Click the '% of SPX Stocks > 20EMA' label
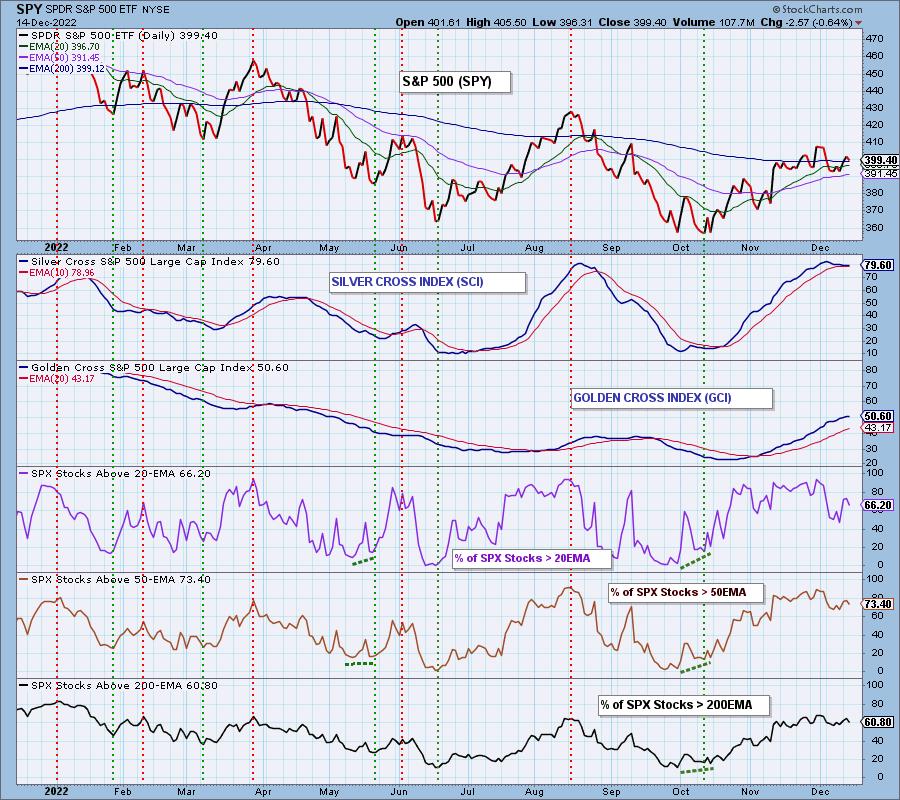This screenshot has width=900, height=800. pyautogui.click(x=532, y=558)
